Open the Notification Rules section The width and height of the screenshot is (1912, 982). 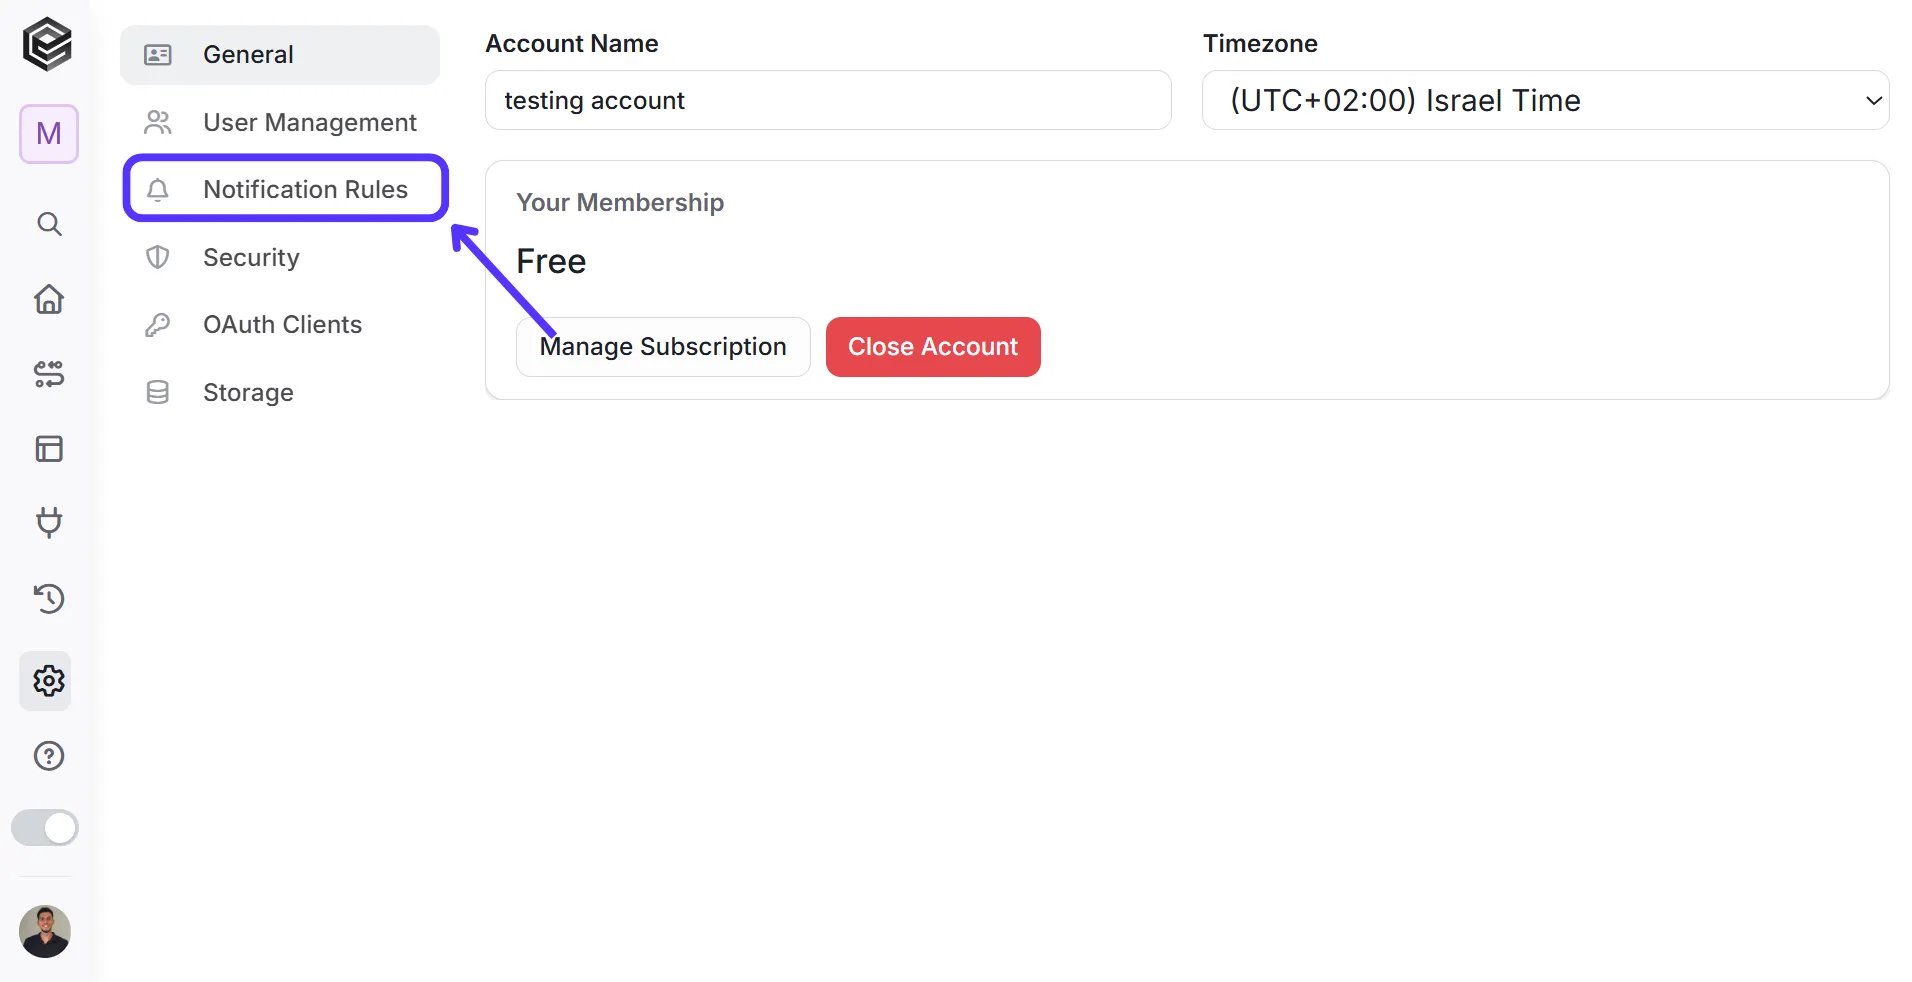(x=285, y=189)
